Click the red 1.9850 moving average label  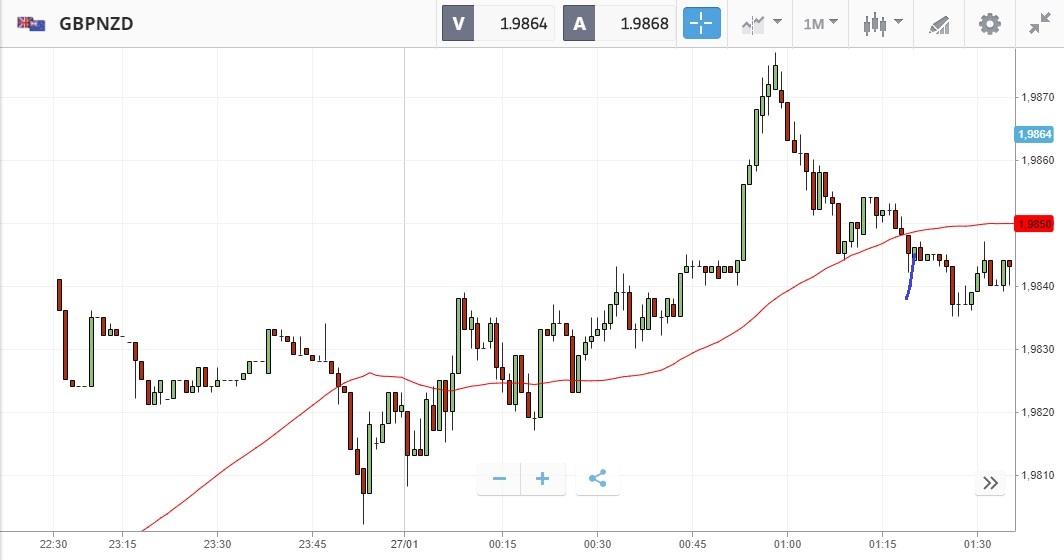tap(1033, 224)
